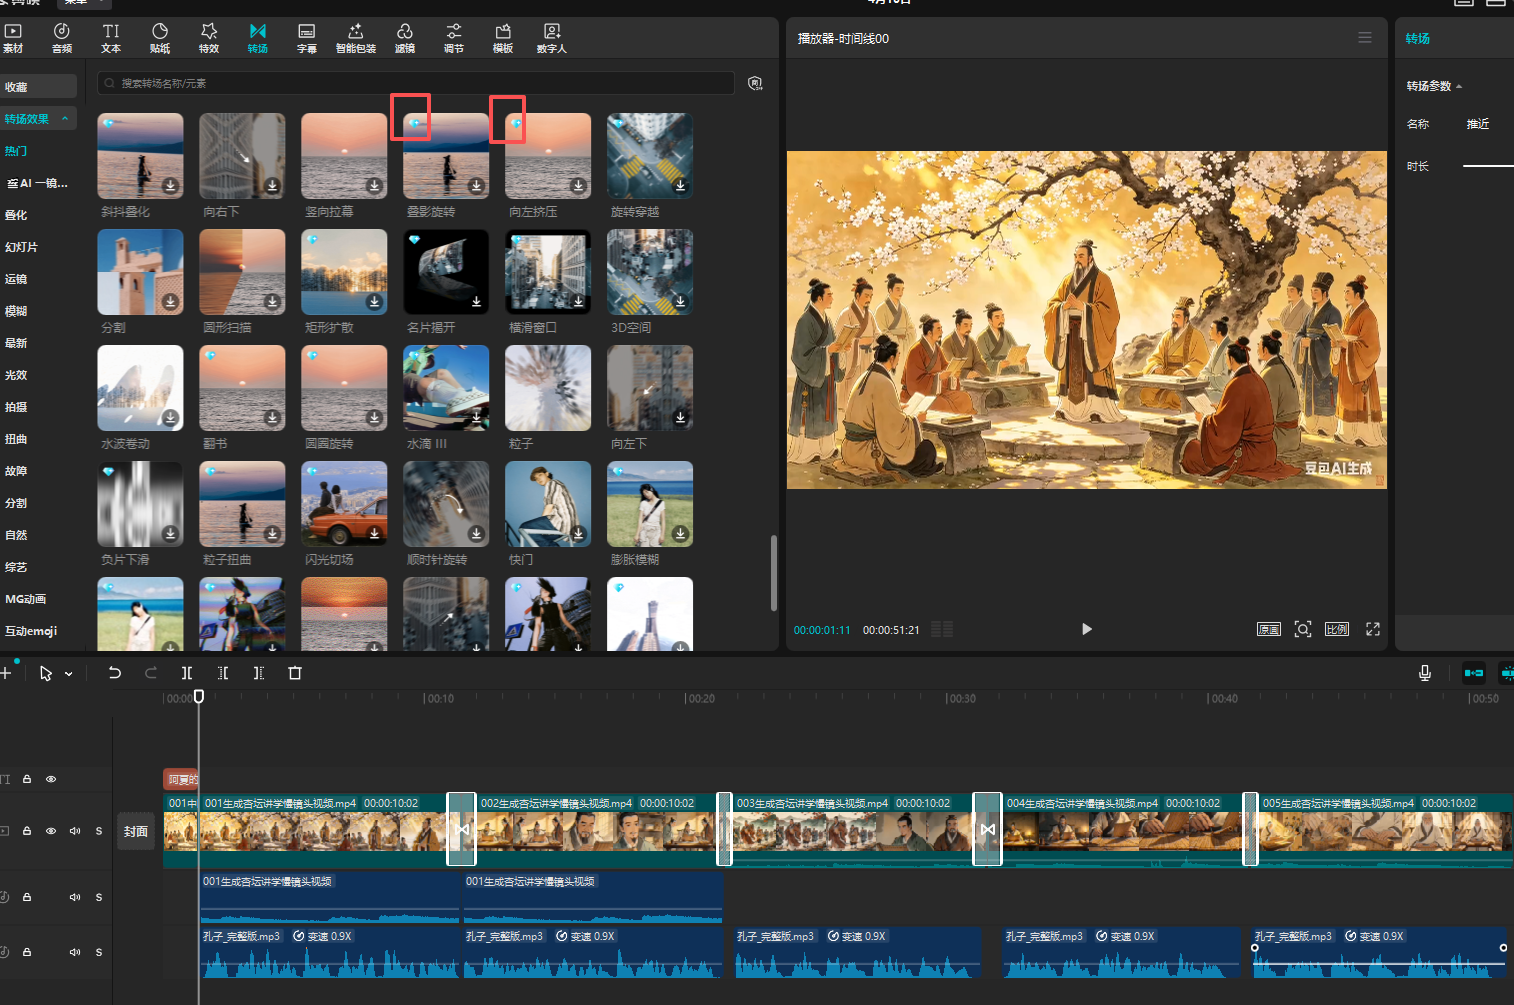Image resolution: width=1514 pixels, height=1005 pixels.
Task: Open the 音频 audio tab
Action: pos(62,38)
